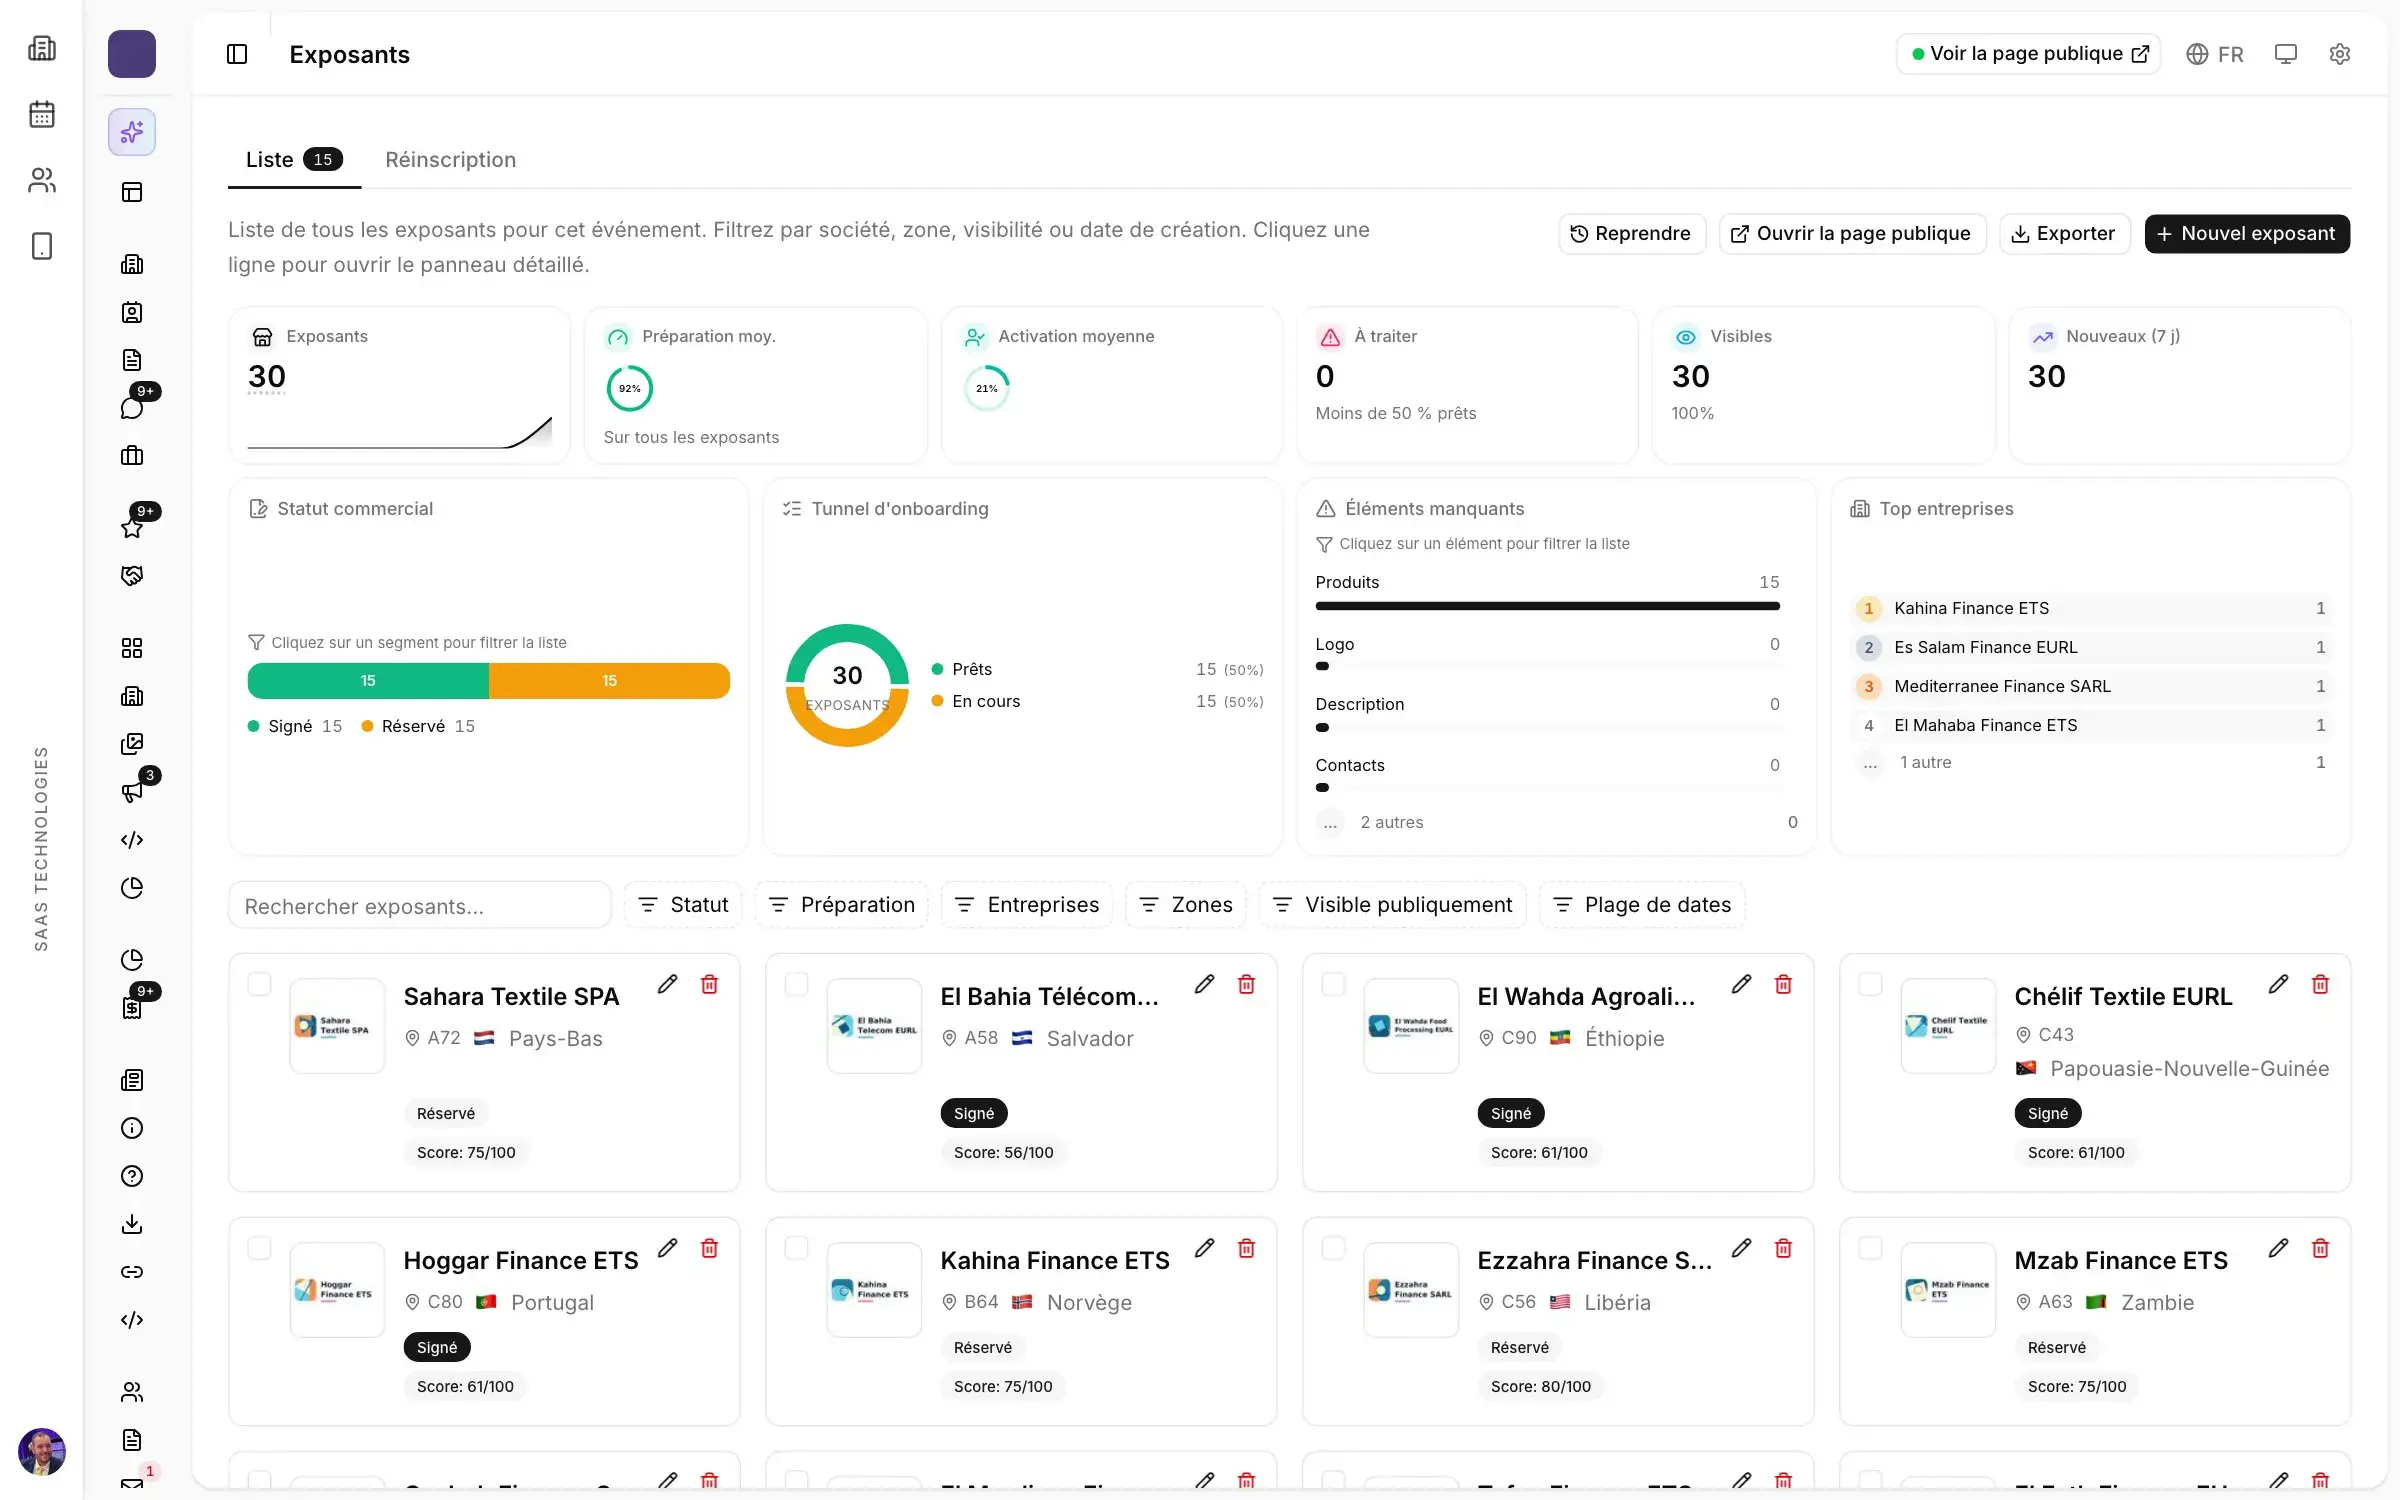Select the Chélif Textile EURL checkbox
The image size is (2400, 1500).
point(1870,984)
